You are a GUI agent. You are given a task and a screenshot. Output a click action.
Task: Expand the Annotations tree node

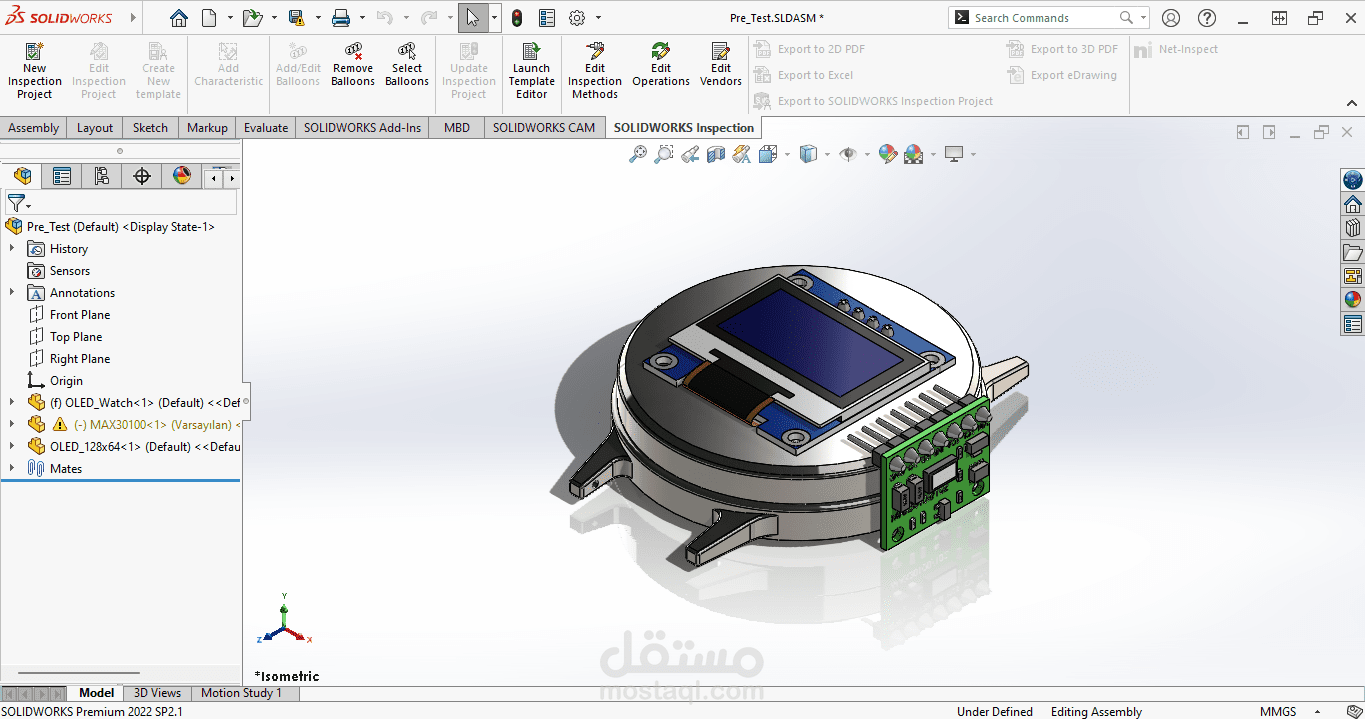coord(12,292)
